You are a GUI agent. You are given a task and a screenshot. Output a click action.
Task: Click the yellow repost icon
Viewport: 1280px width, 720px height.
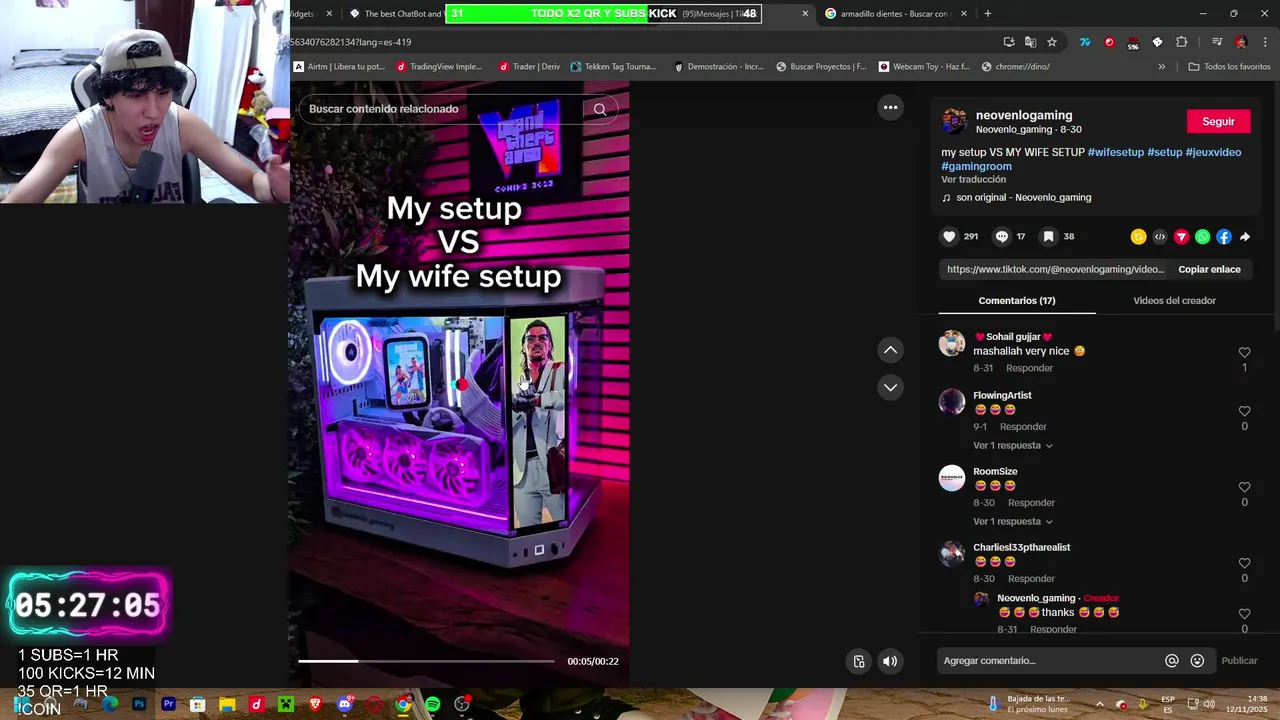1138,237
